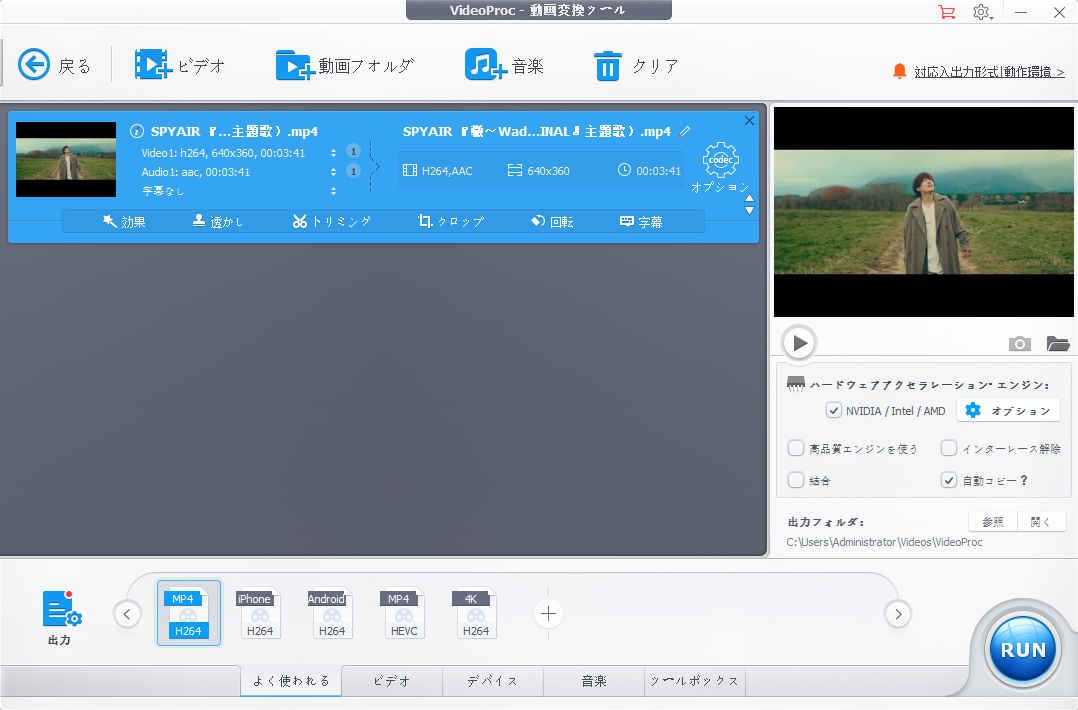Viewport: 1078px width, 710px height.
Task: Switch to the ツールボックス tab
Action: click(695, 681)
